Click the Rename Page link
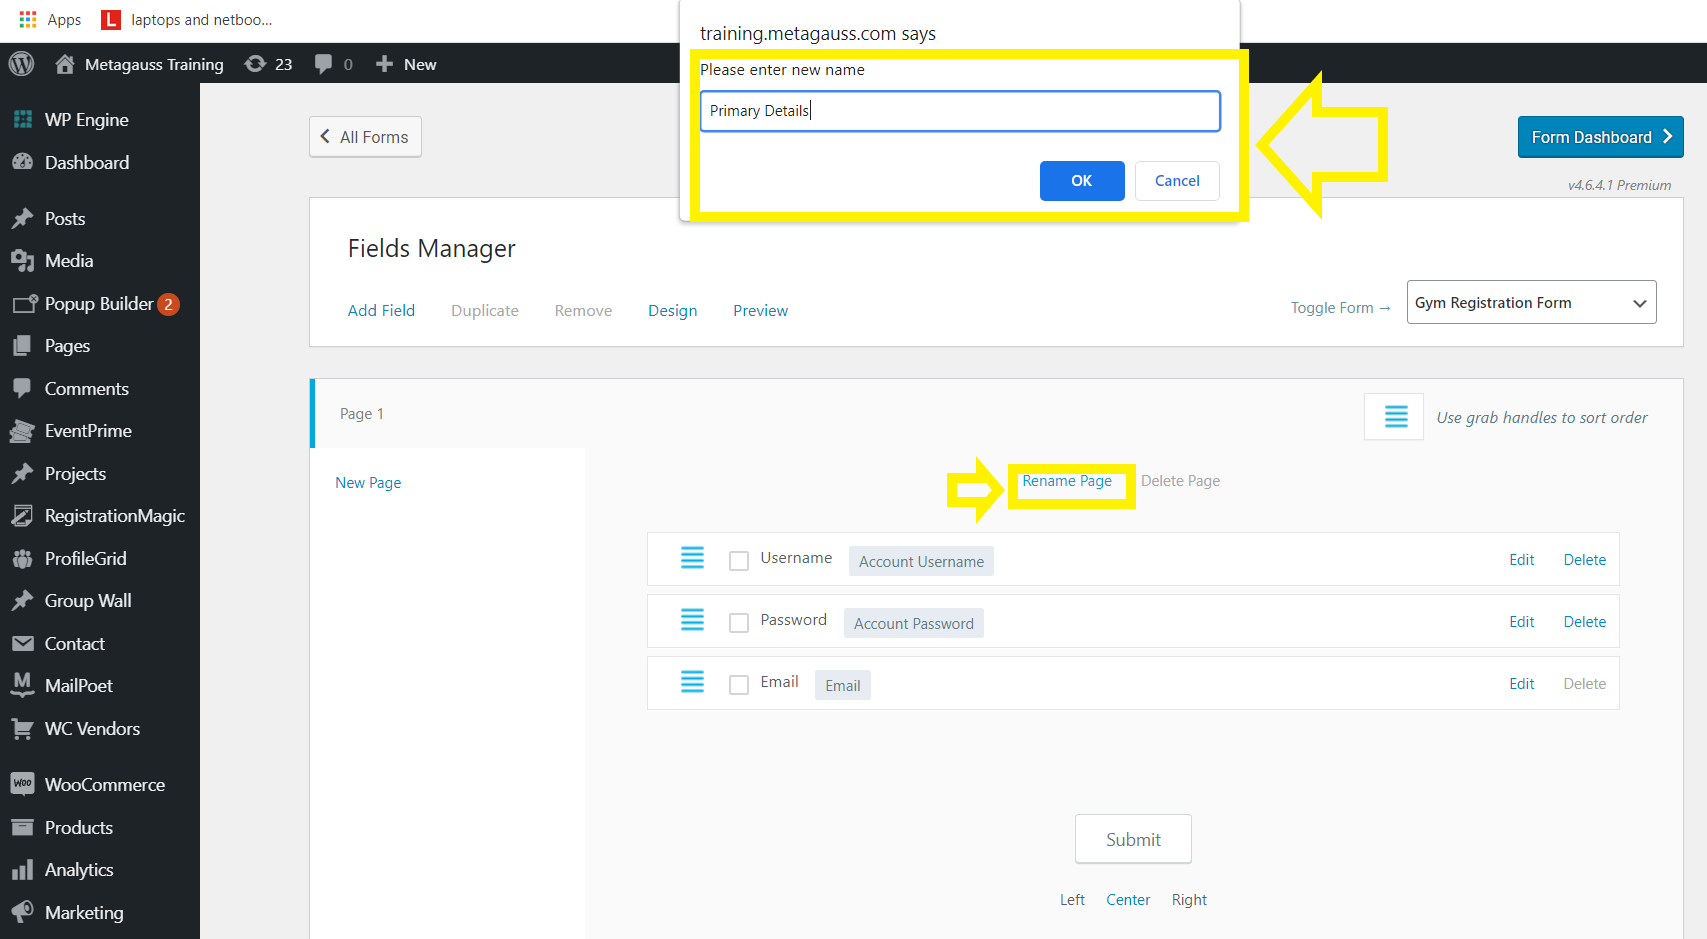This screenshot has height=939, width=1707. point(1066,481)
